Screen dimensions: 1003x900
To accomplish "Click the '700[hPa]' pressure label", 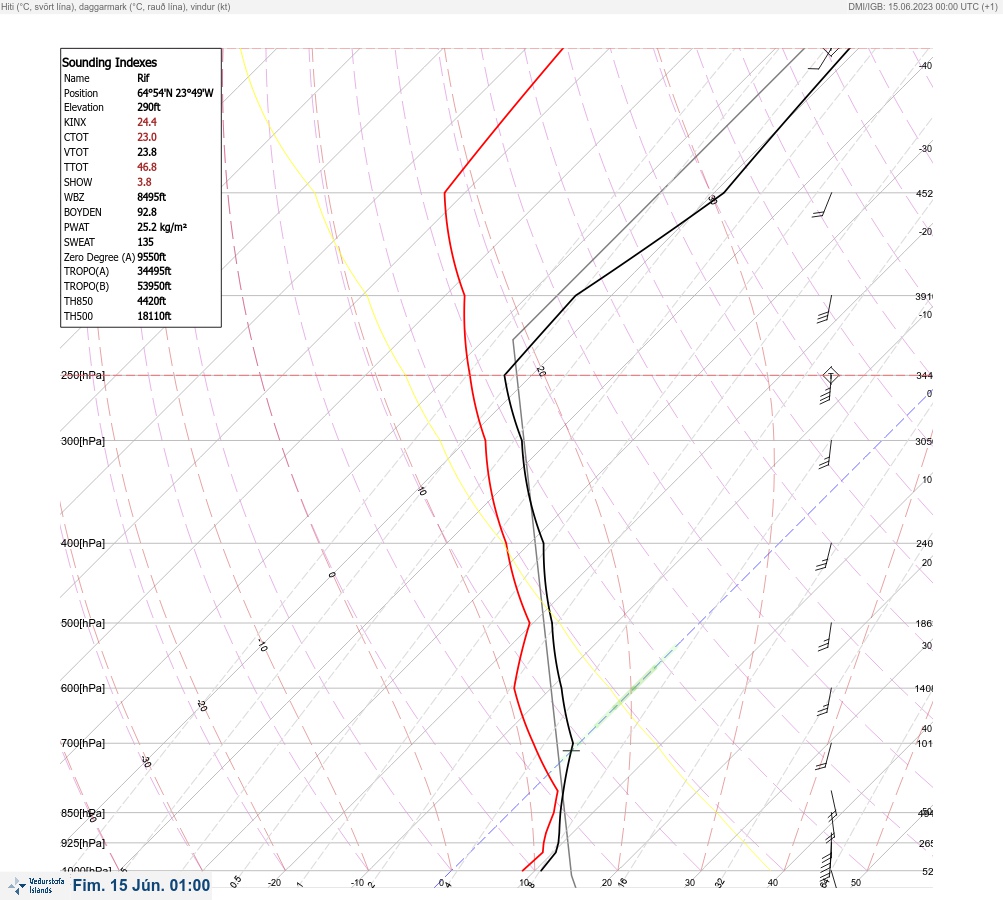I will (83, 743).
